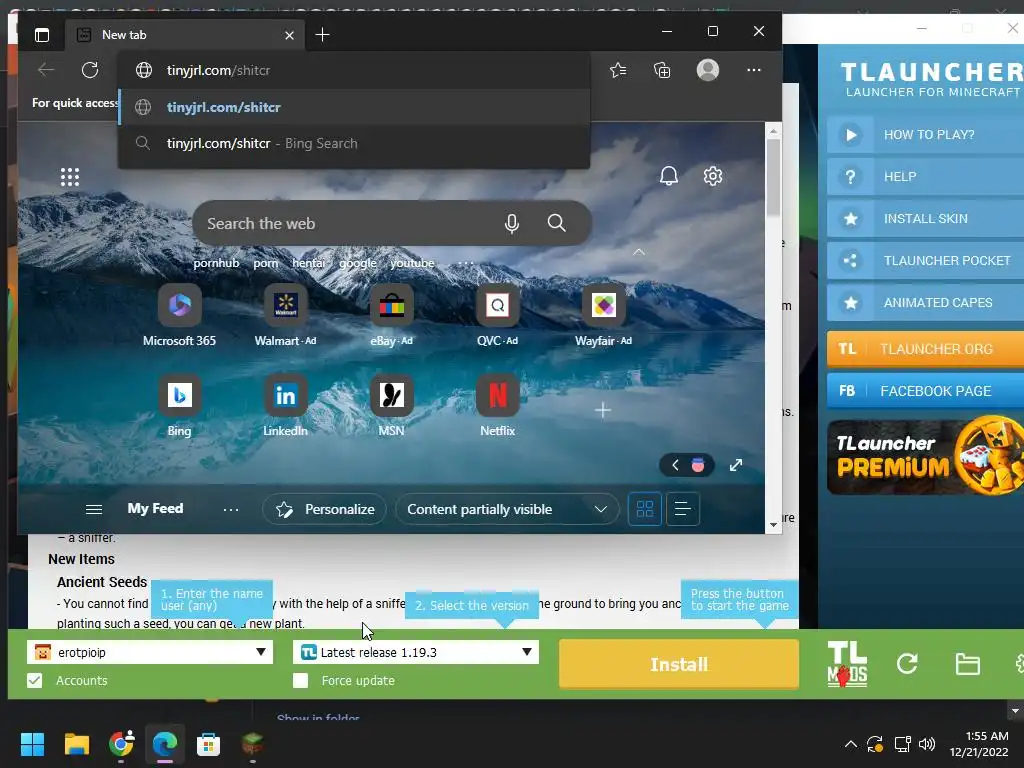Select the Bing Search suggestion
Viewport: 1024px width, 768px height.
pos(355,143)
